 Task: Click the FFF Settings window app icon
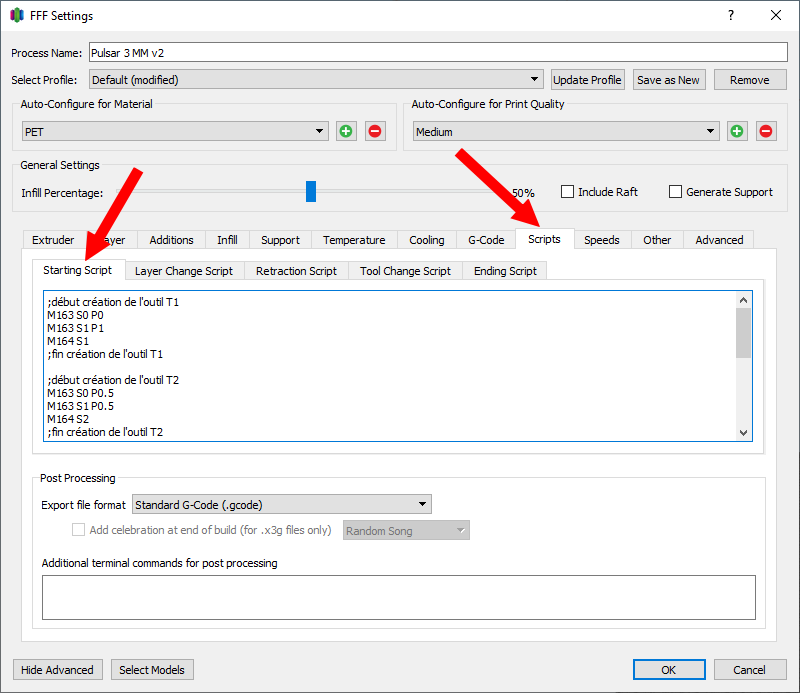17,15
